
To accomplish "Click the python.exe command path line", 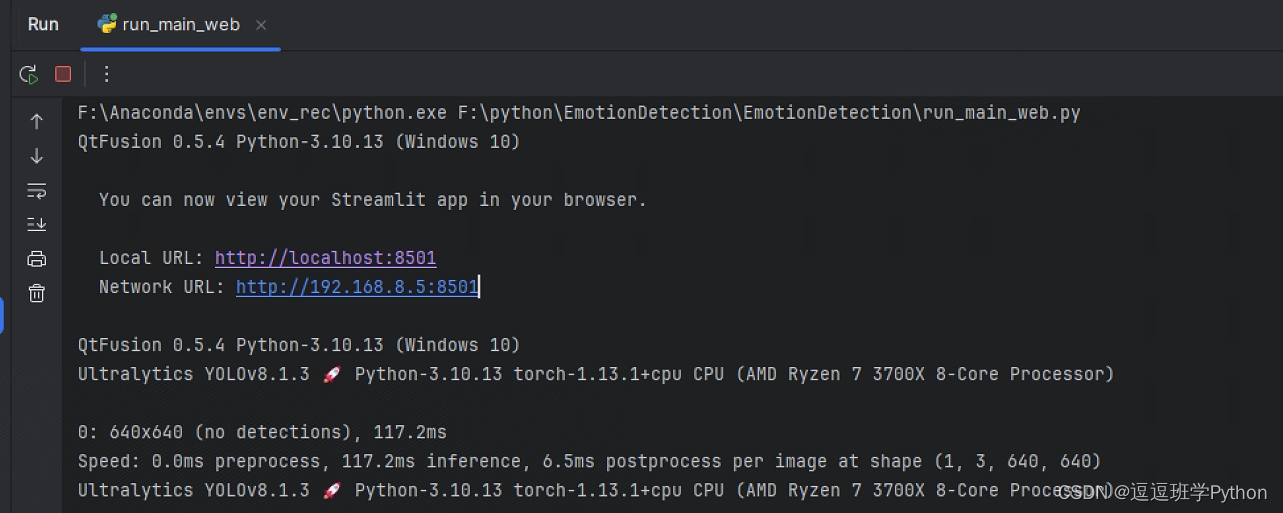I will coord(578,113).
